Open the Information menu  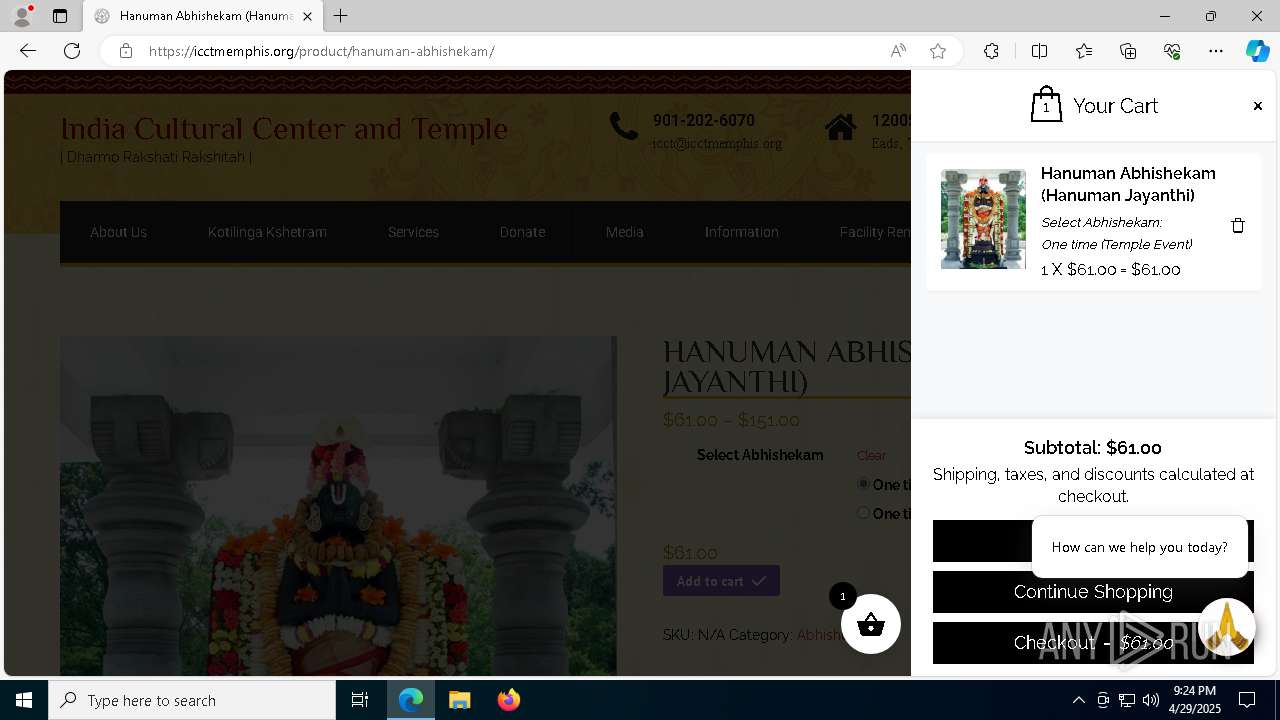pyautogui.click(x=741, y=232)
